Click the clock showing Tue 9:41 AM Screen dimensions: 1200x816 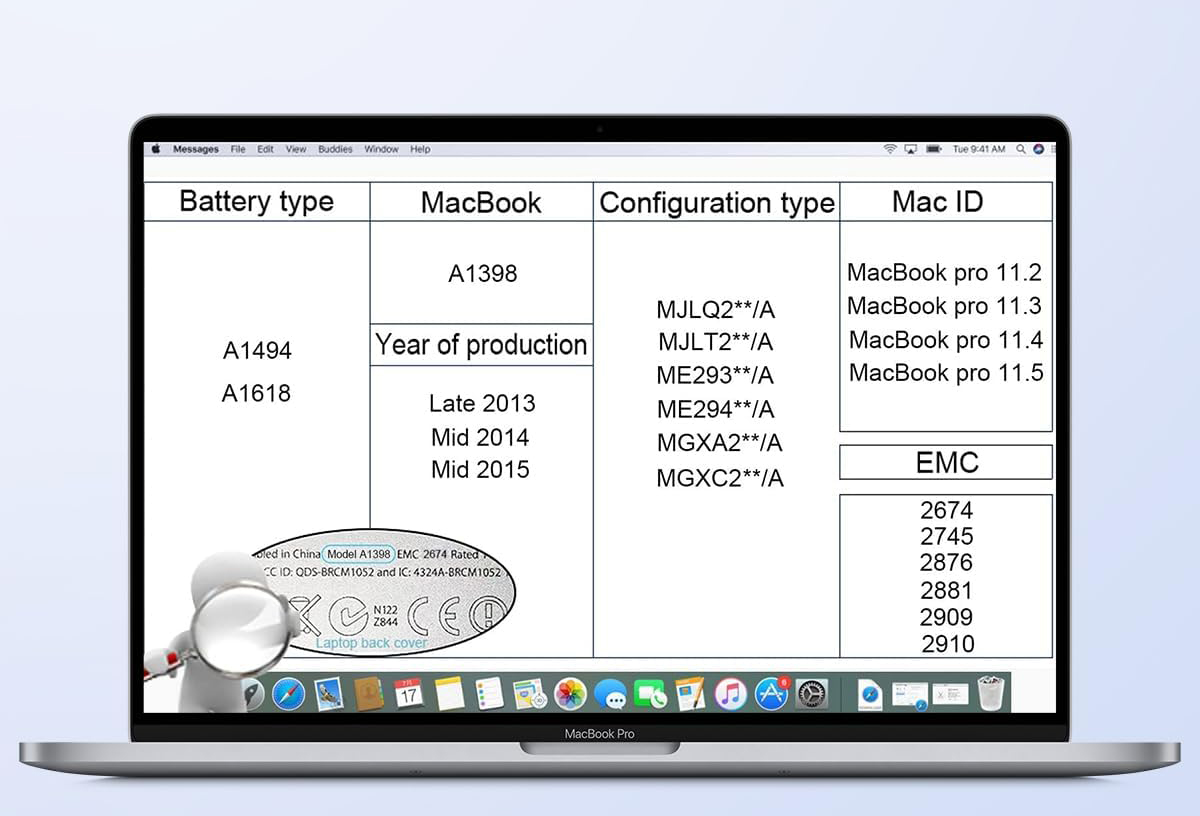tap(978, 149)
